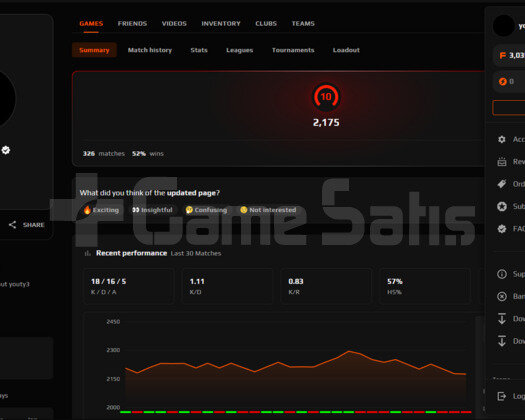Open the FAQ badge icon

click(x=502, y=229)
